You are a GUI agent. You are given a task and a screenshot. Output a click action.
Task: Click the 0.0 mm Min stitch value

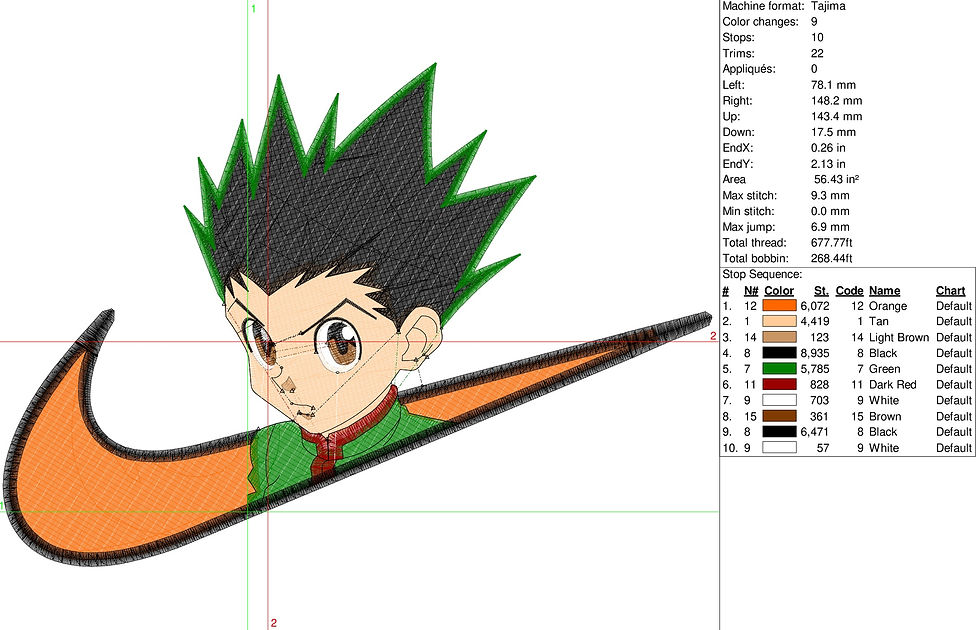(830, 211)
